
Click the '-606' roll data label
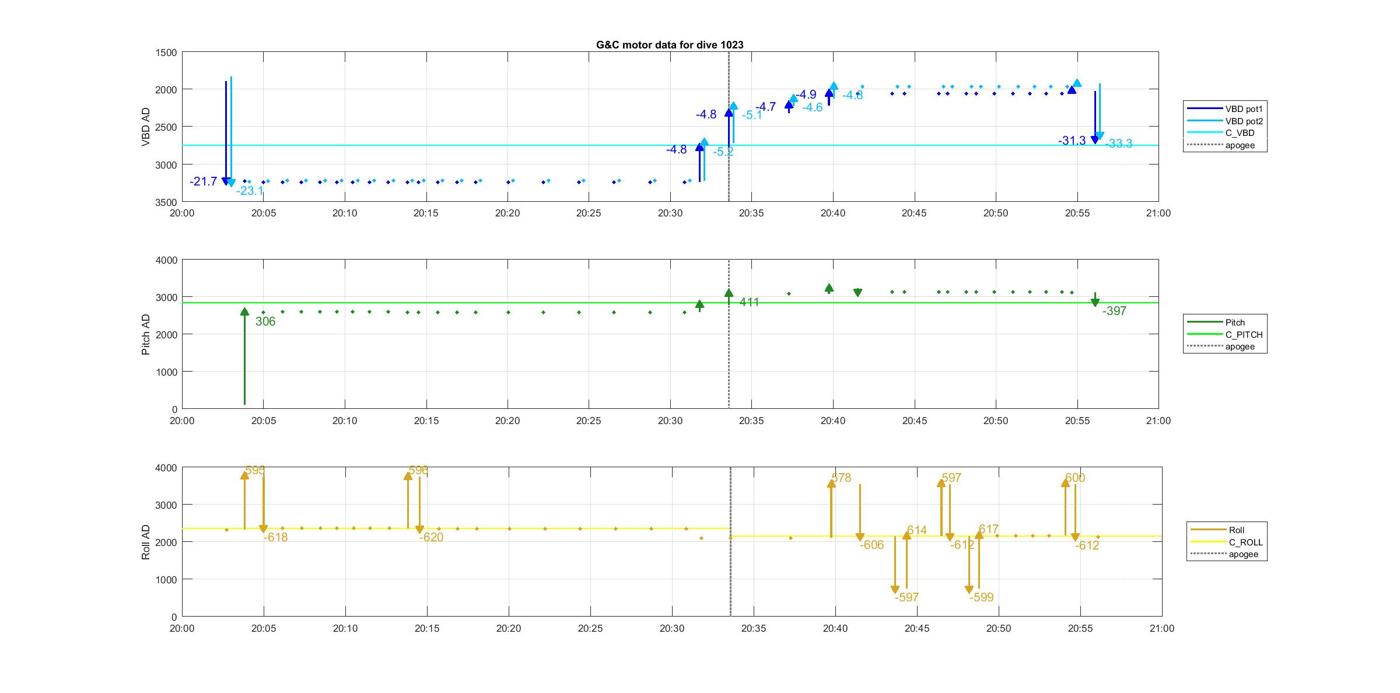click(872, 546)
